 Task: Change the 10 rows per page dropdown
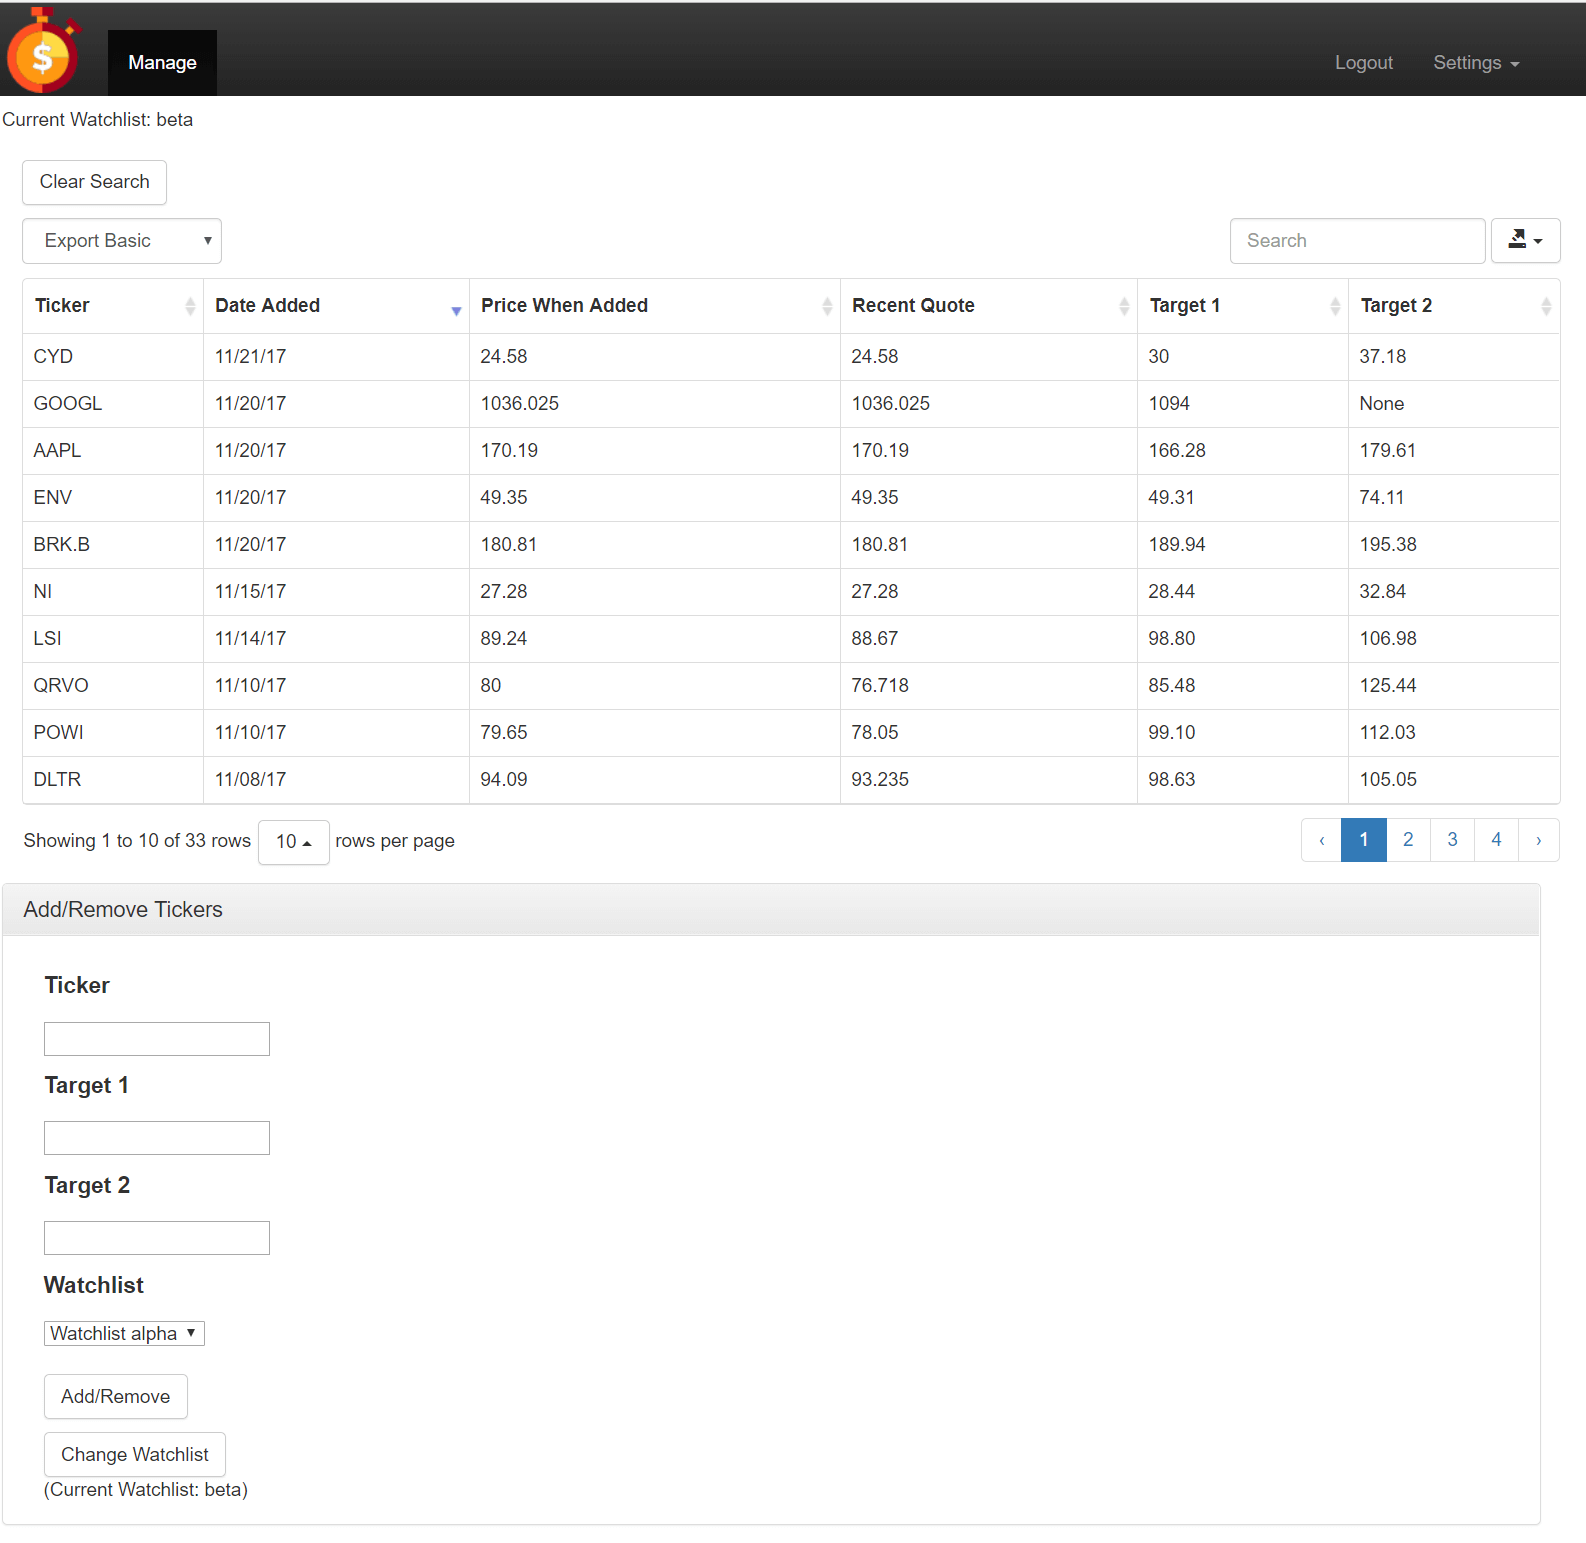point(294,842)
